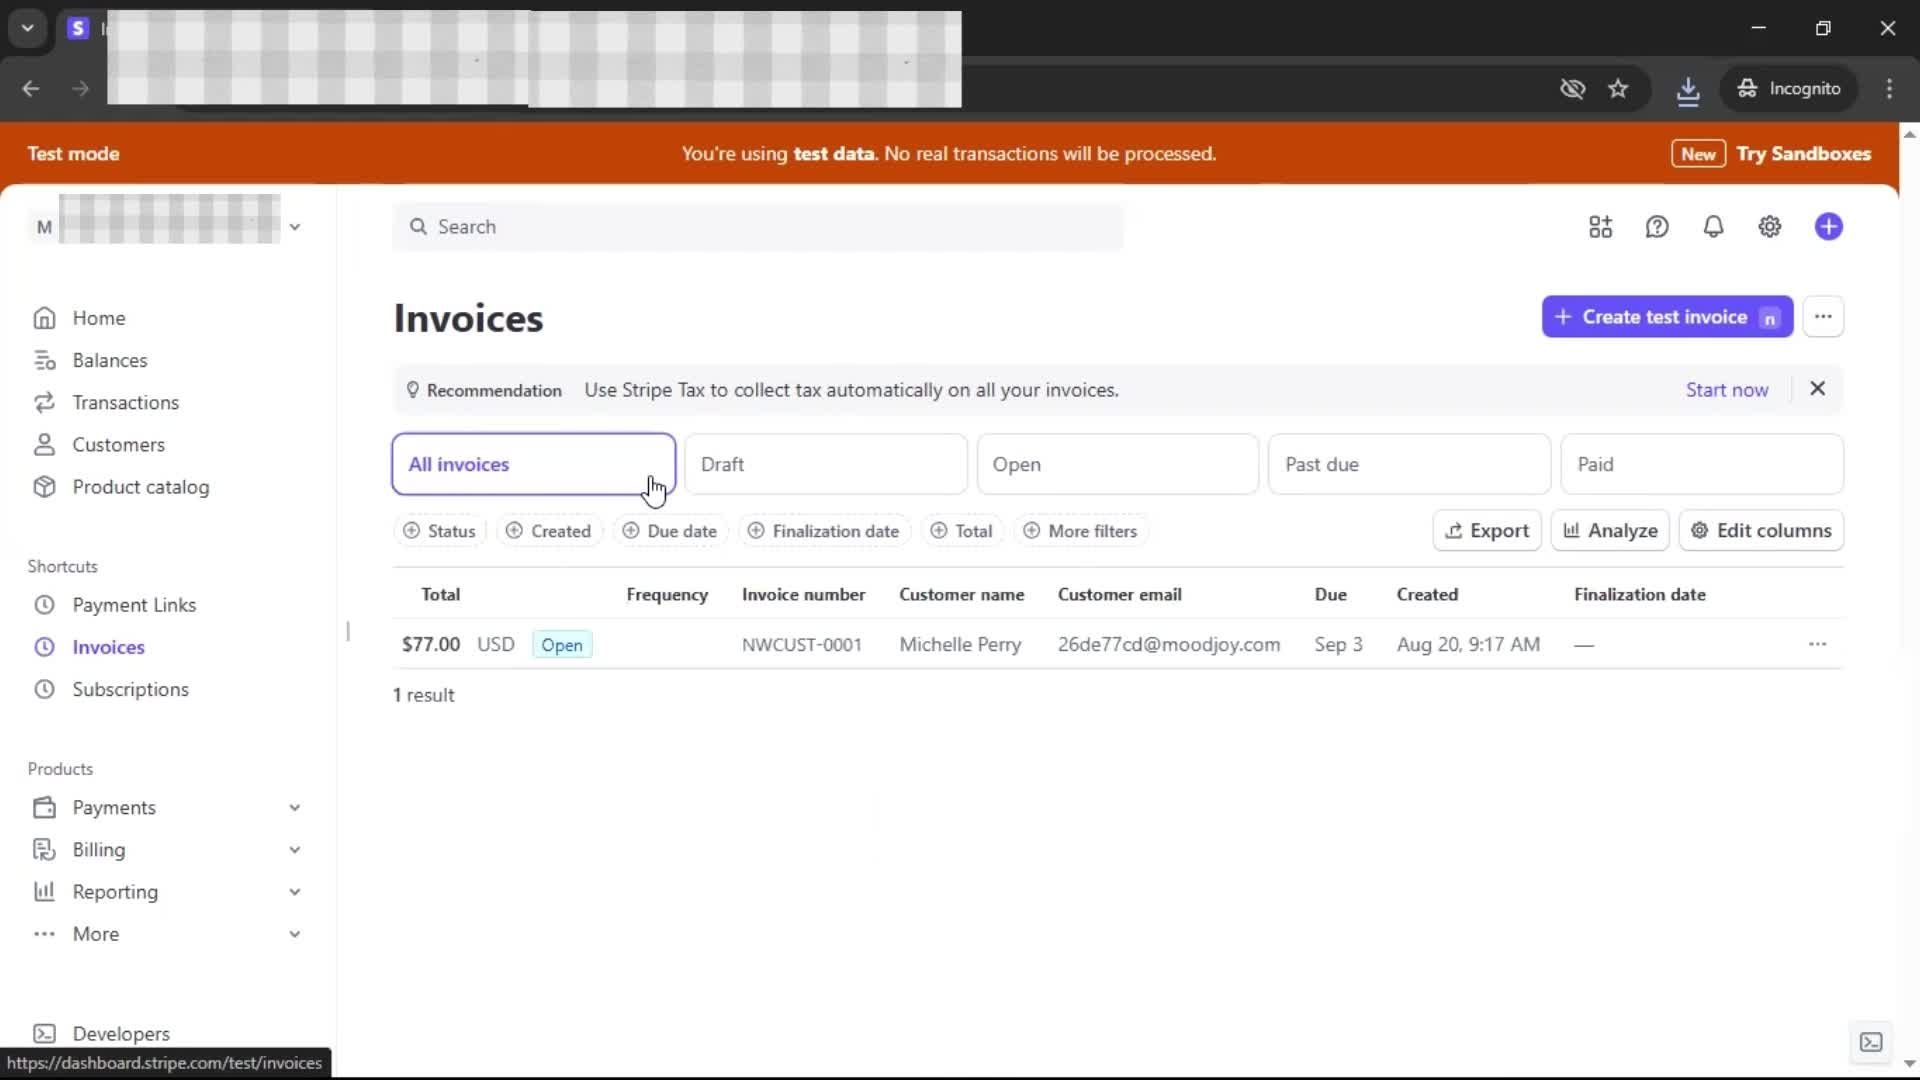Open shell terminal icon at bottom right
1920x1080 pixels.
pos(1870,1042)
